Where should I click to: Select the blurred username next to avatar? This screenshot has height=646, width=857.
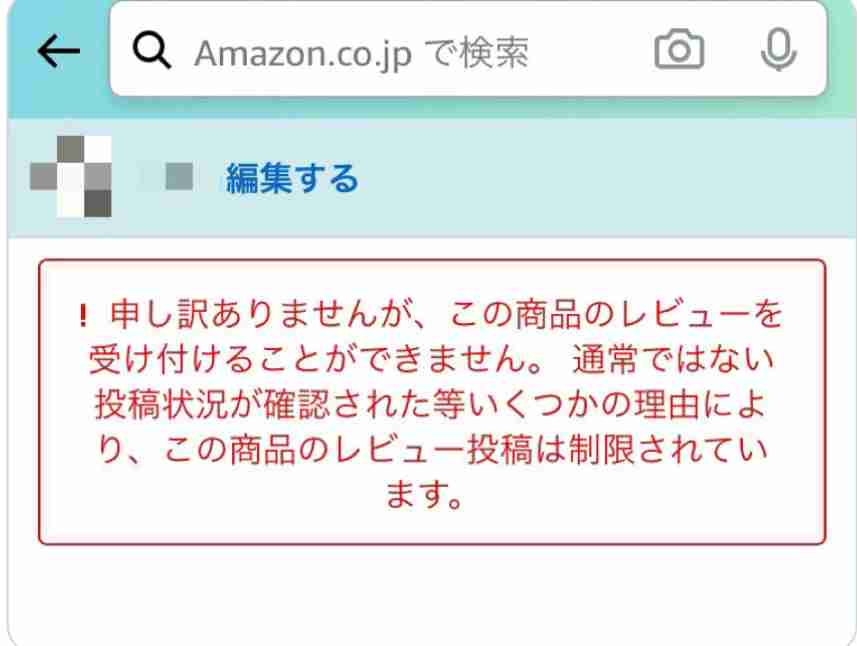168,177
